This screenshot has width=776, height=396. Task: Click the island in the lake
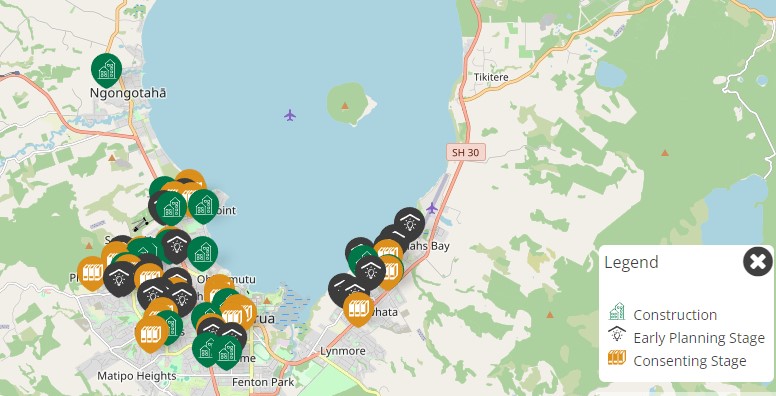click(350, 104)
